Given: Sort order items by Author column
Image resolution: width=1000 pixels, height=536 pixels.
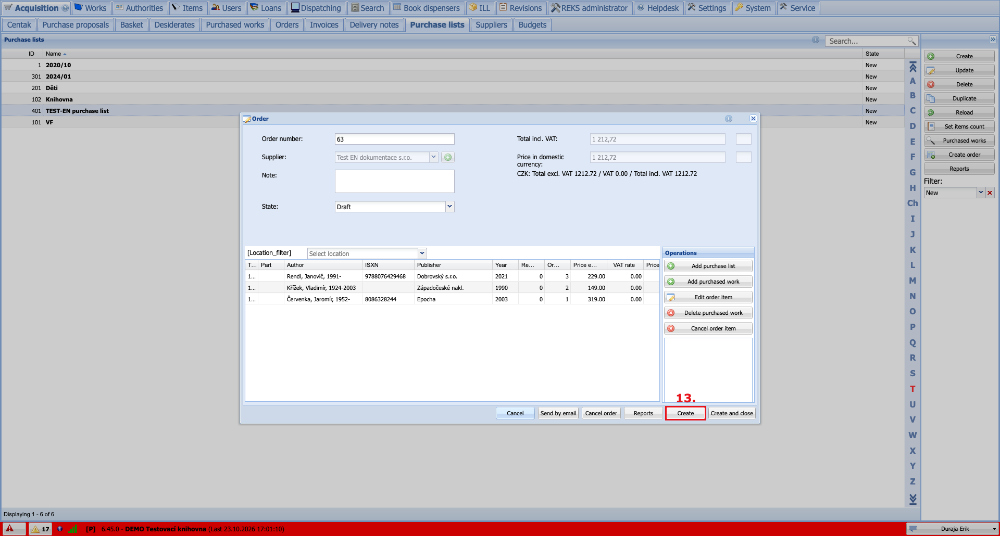Looking at the screenshot, I should click(x=323, y=265).
